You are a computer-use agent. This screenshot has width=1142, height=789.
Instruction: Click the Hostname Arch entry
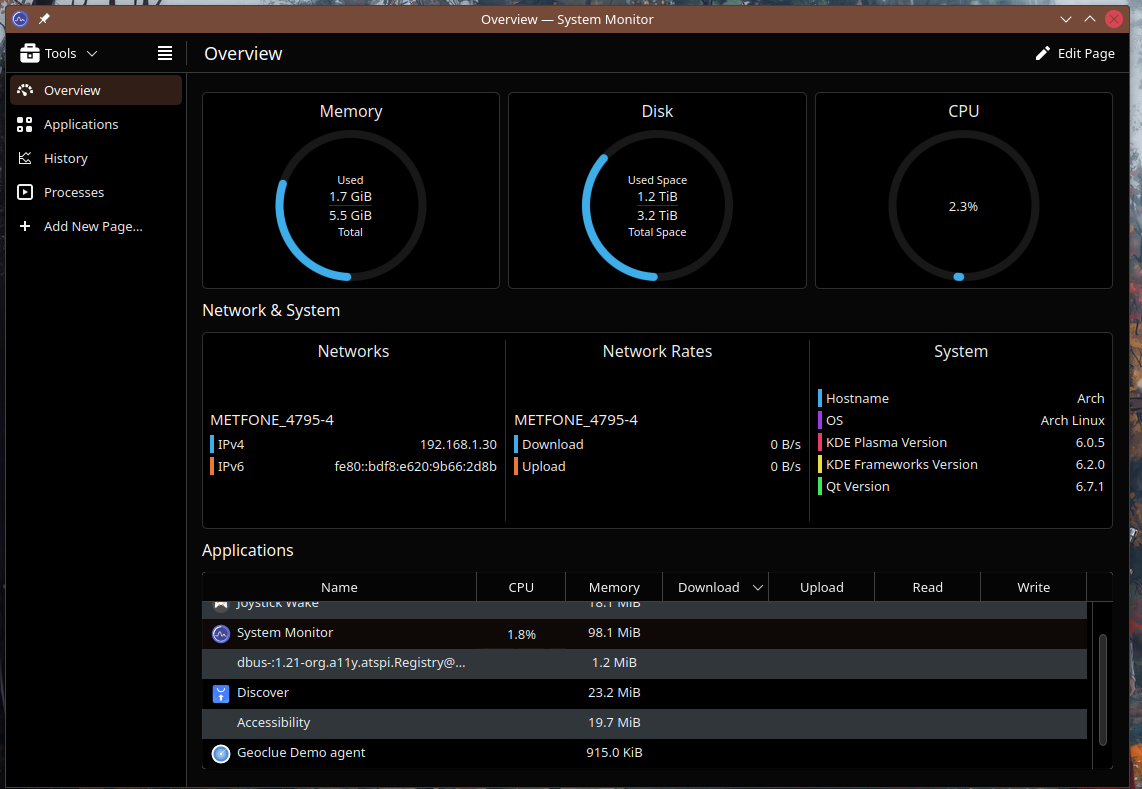point(961,399)
